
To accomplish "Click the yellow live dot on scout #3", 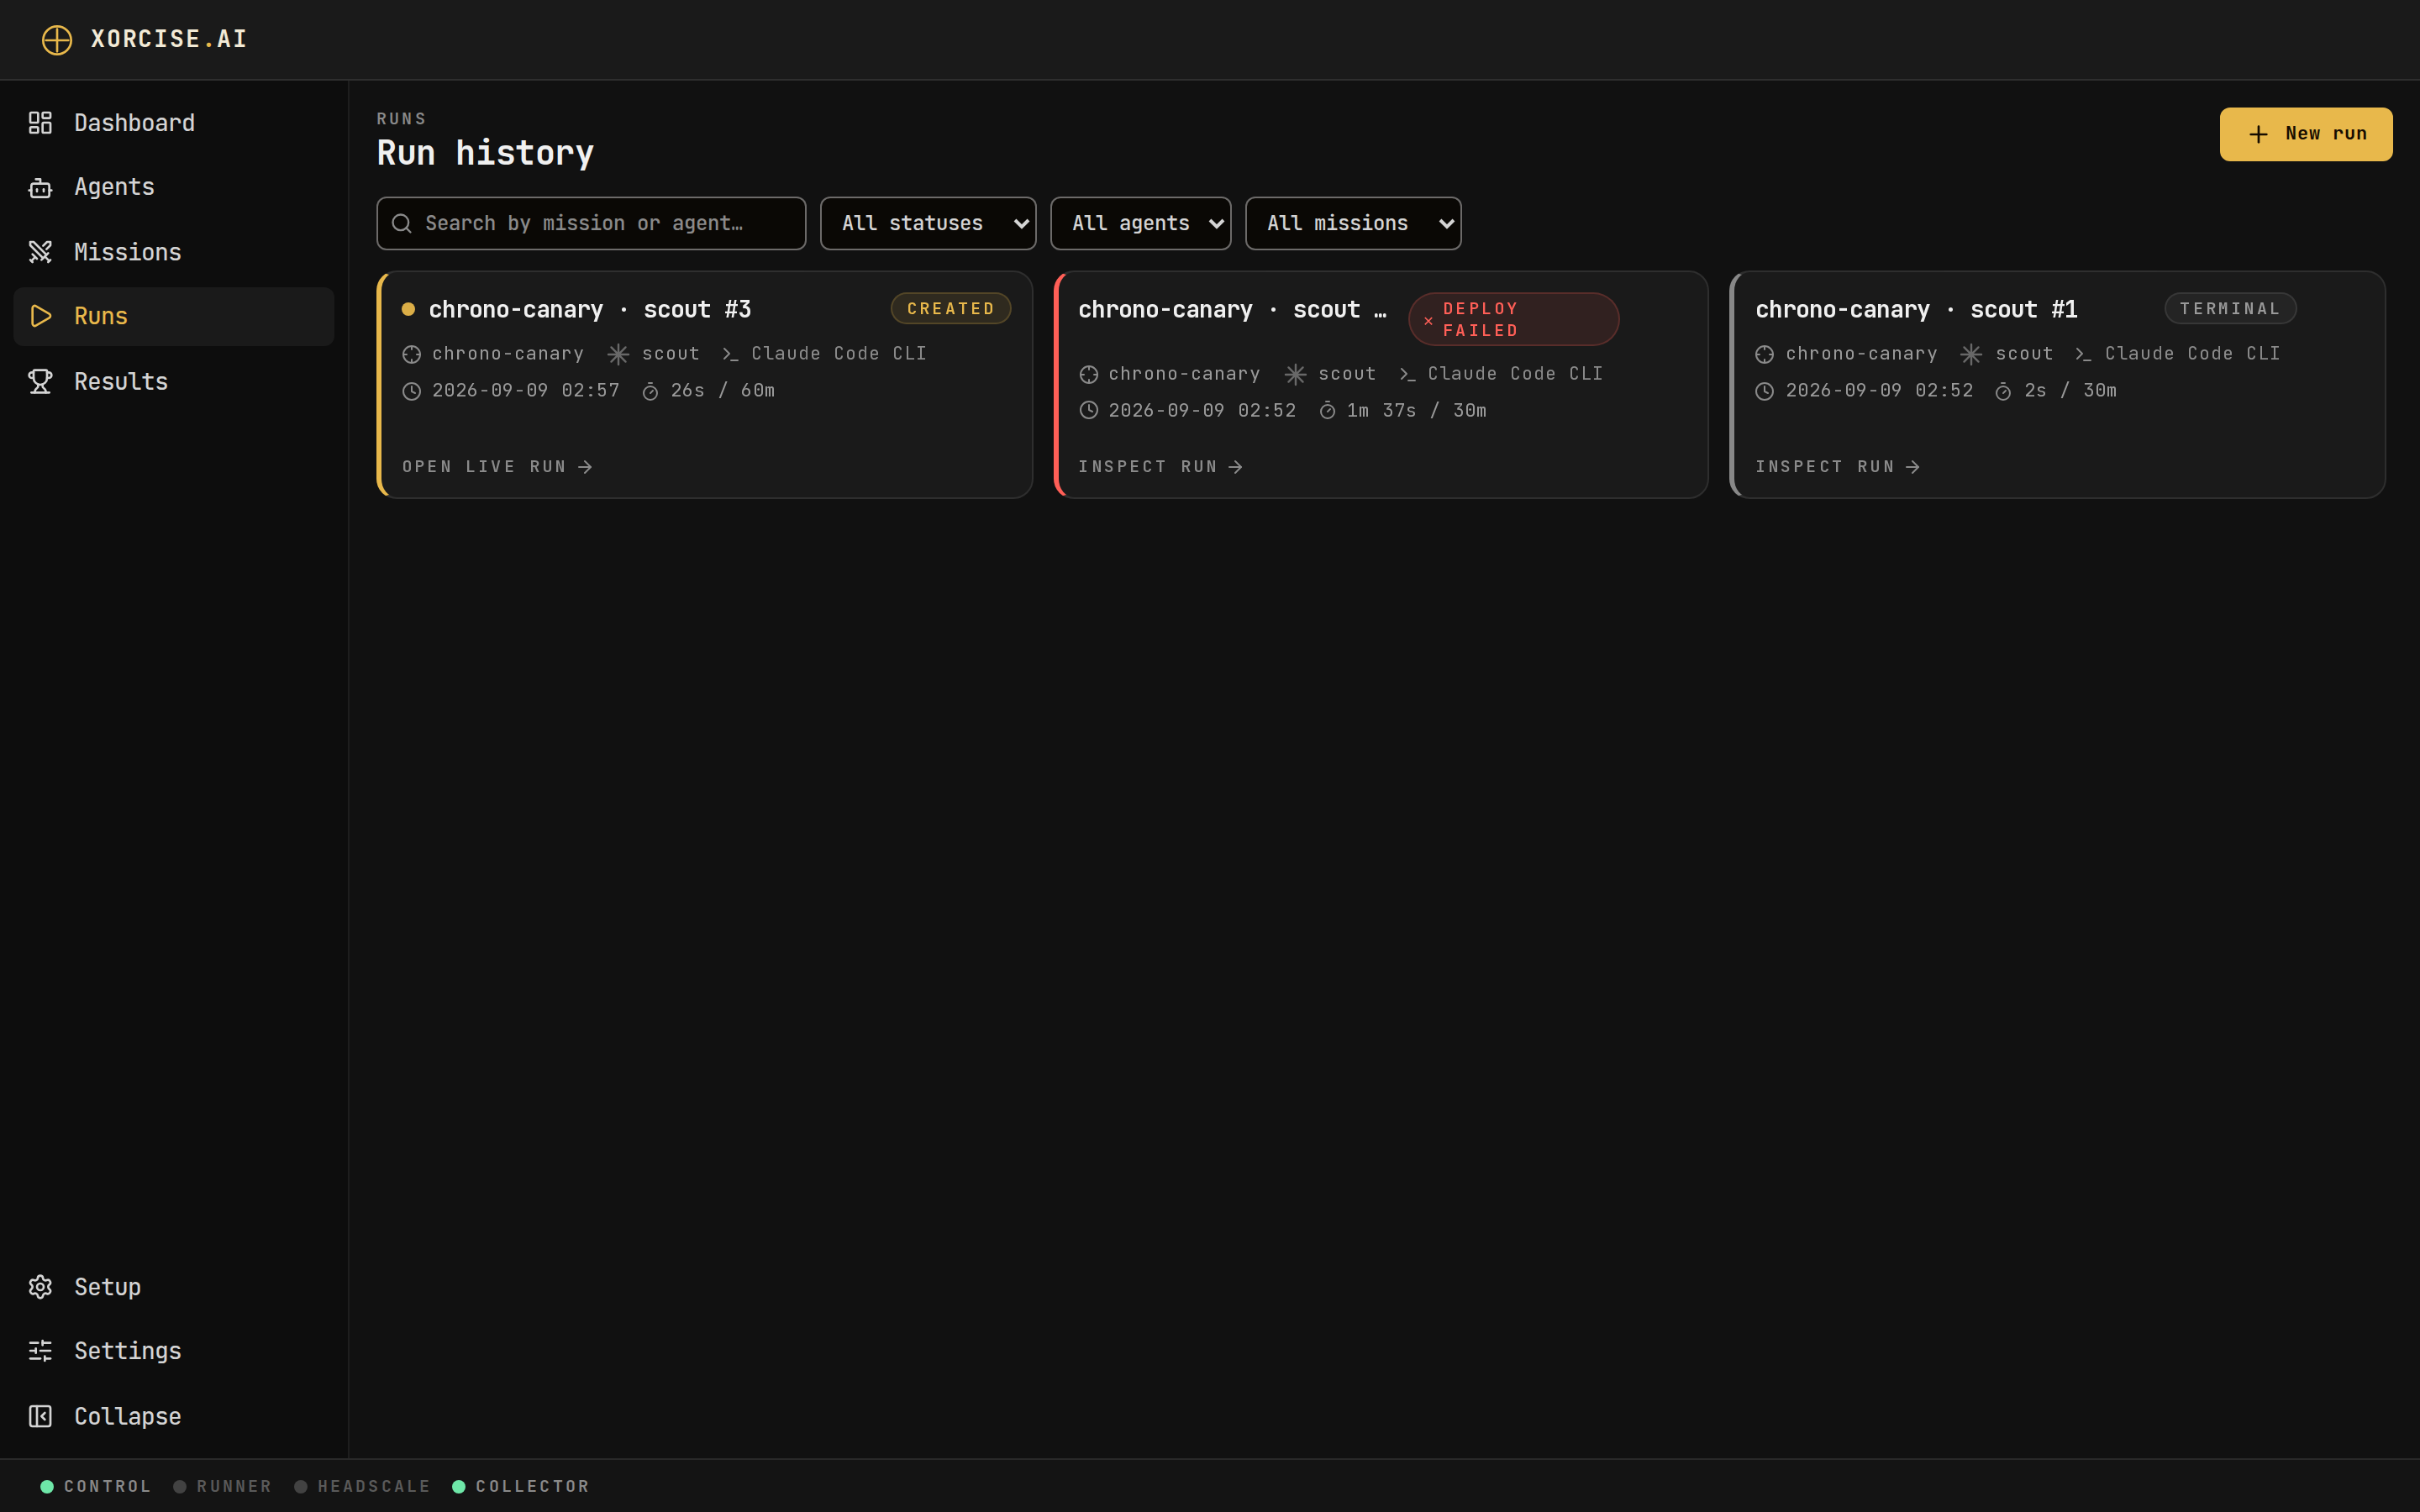I will coord(408,309).
